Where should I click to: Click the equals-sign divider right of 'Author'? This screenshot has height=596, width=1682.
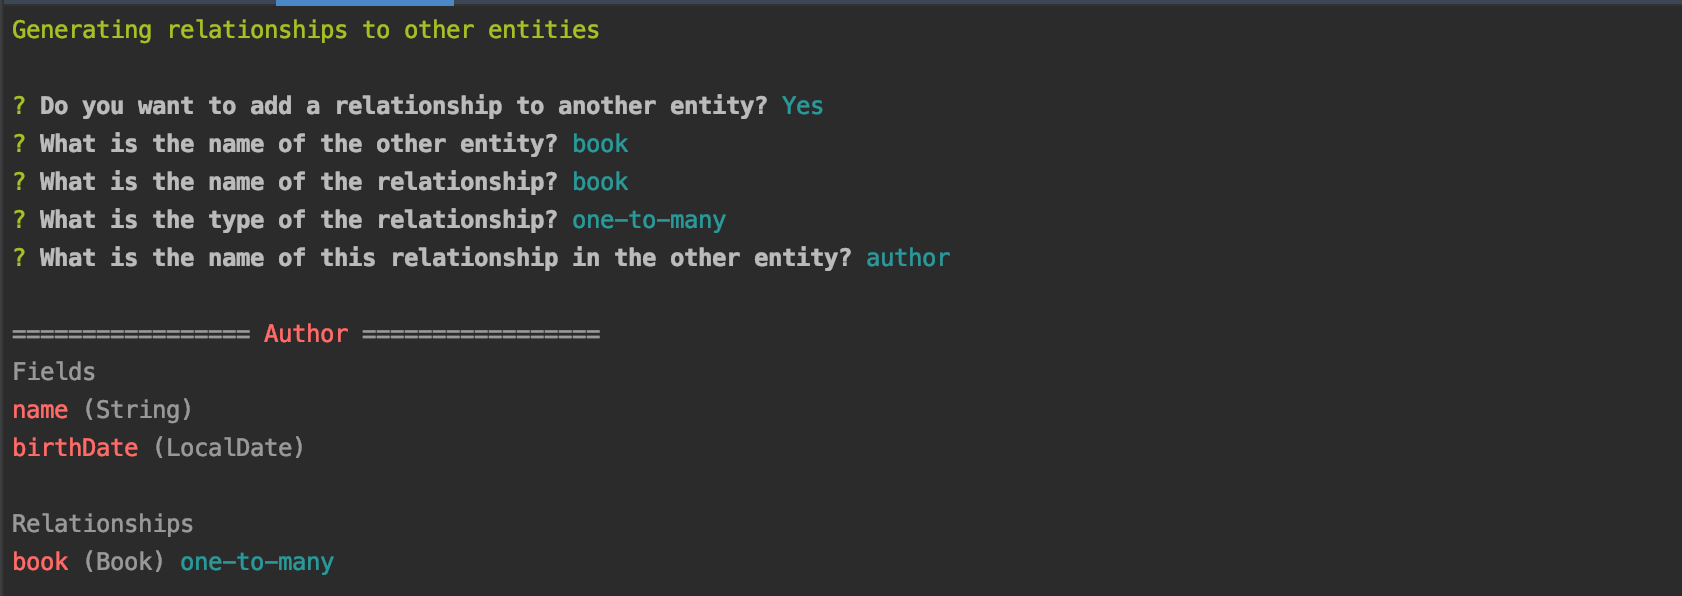[481, 334]
